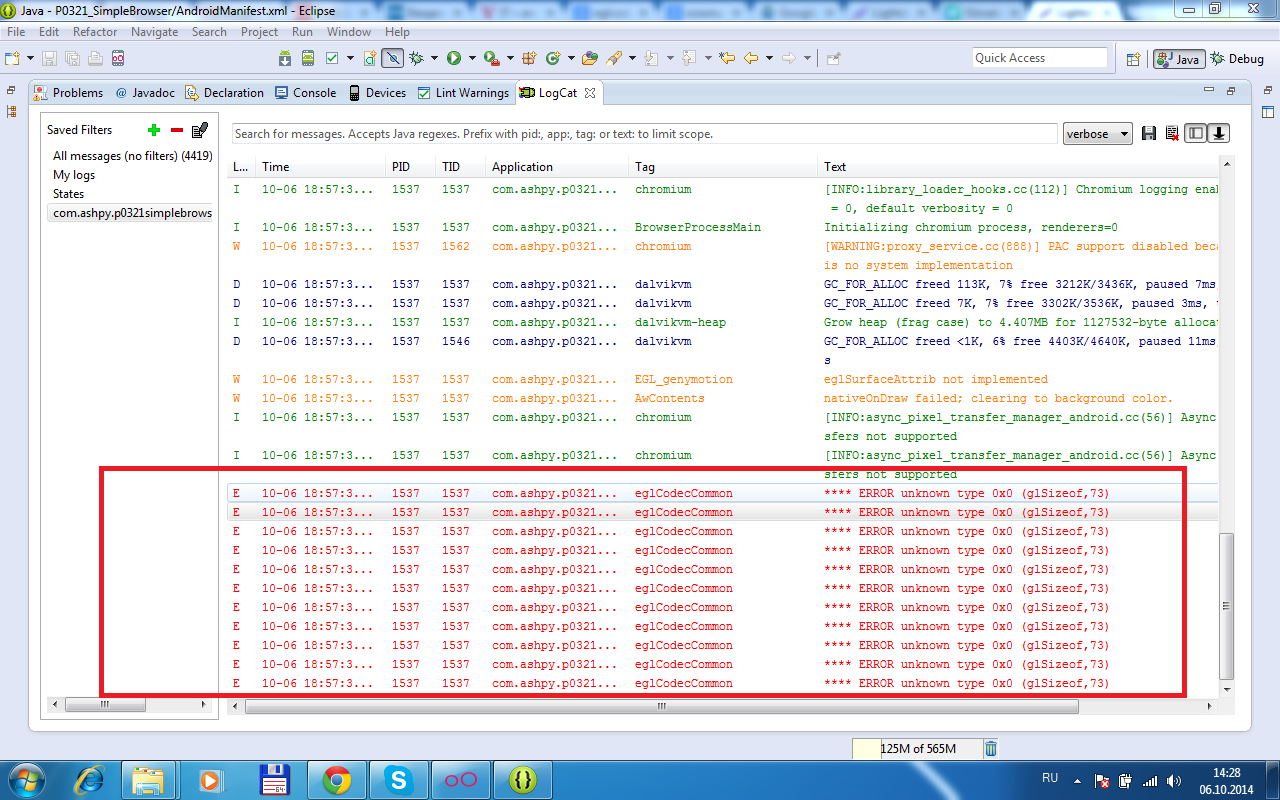Open the verbose log level dropdown
1280x800 pixels.
tap(1097, 134)
